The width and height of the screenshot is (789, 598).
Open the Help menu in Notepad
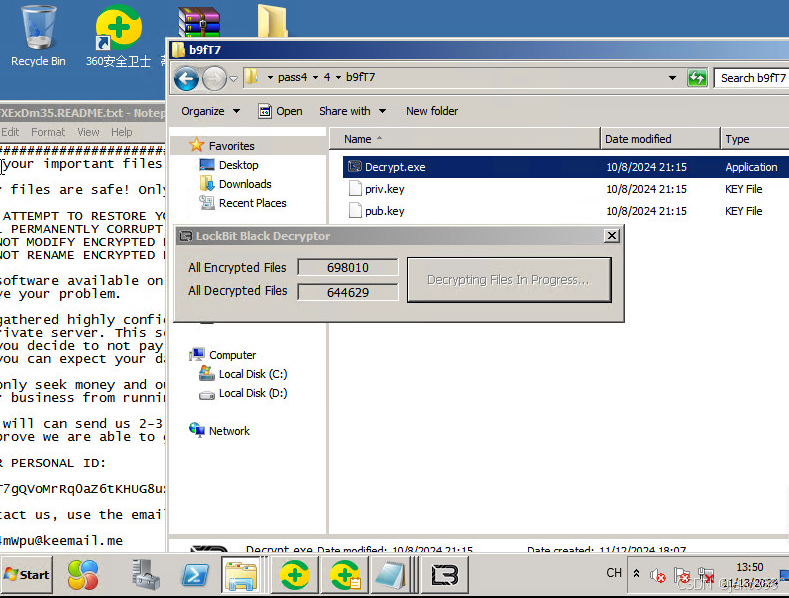coord(121,132)
